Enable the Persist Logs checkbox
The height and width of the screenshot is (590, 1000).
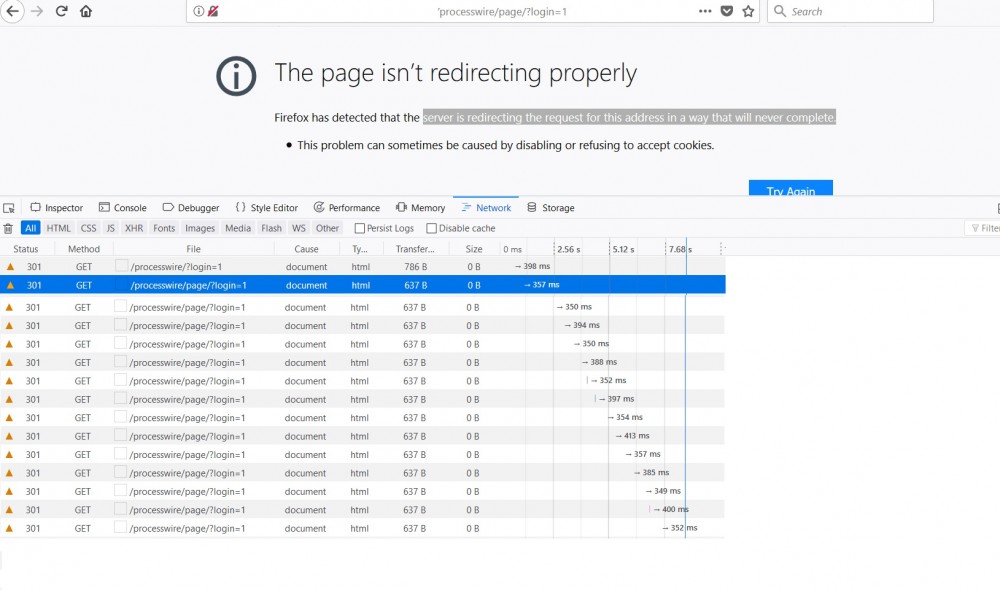[360, 228]
